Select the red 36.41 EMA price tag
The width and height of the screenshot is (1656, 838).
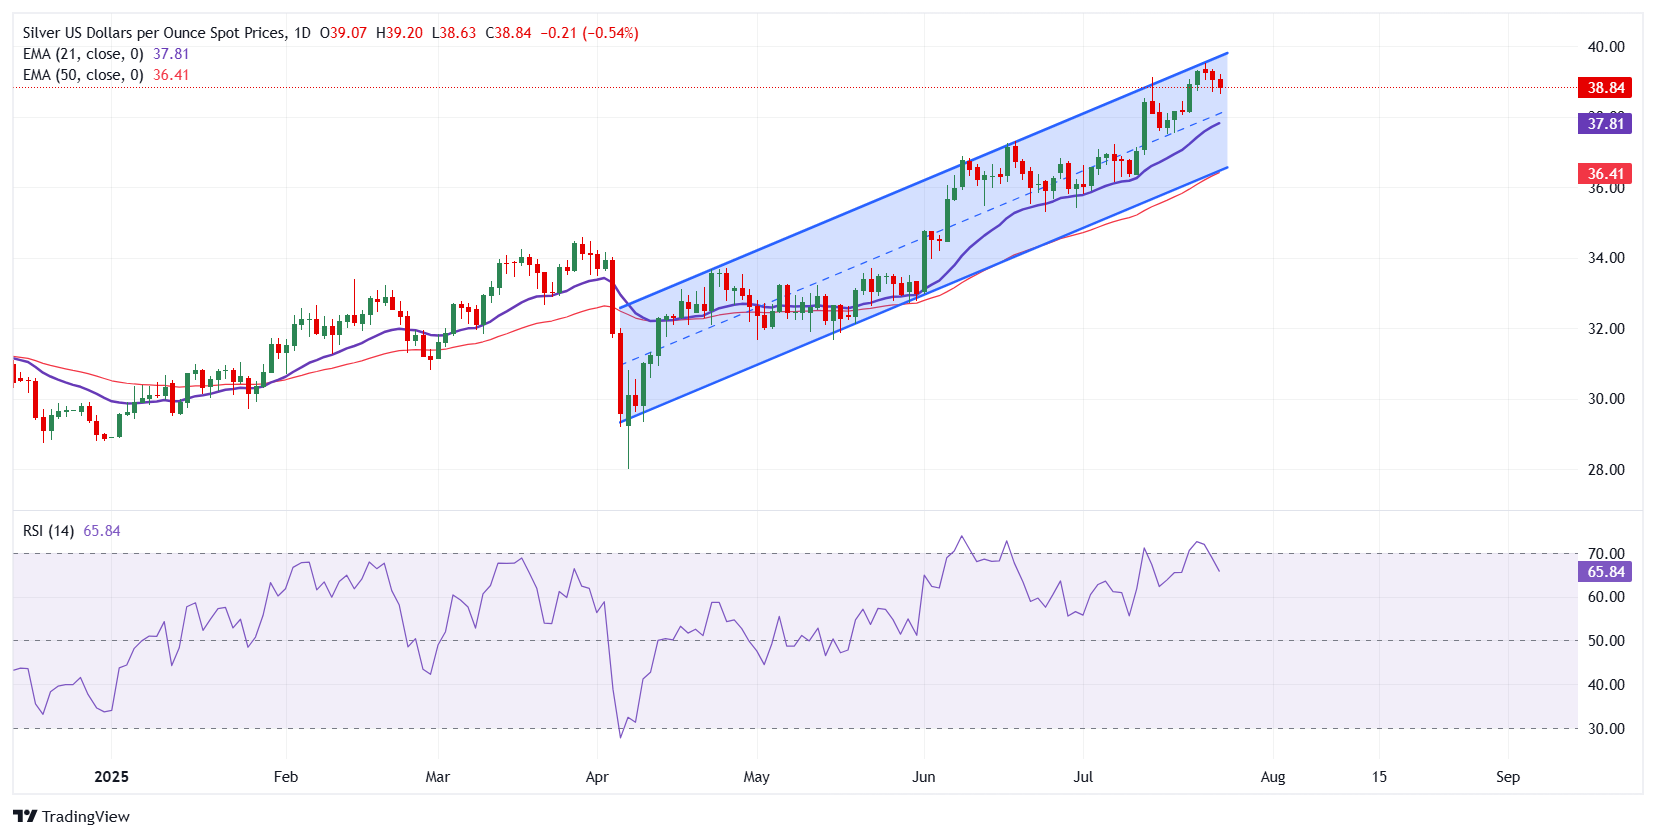pos(1605,174)
